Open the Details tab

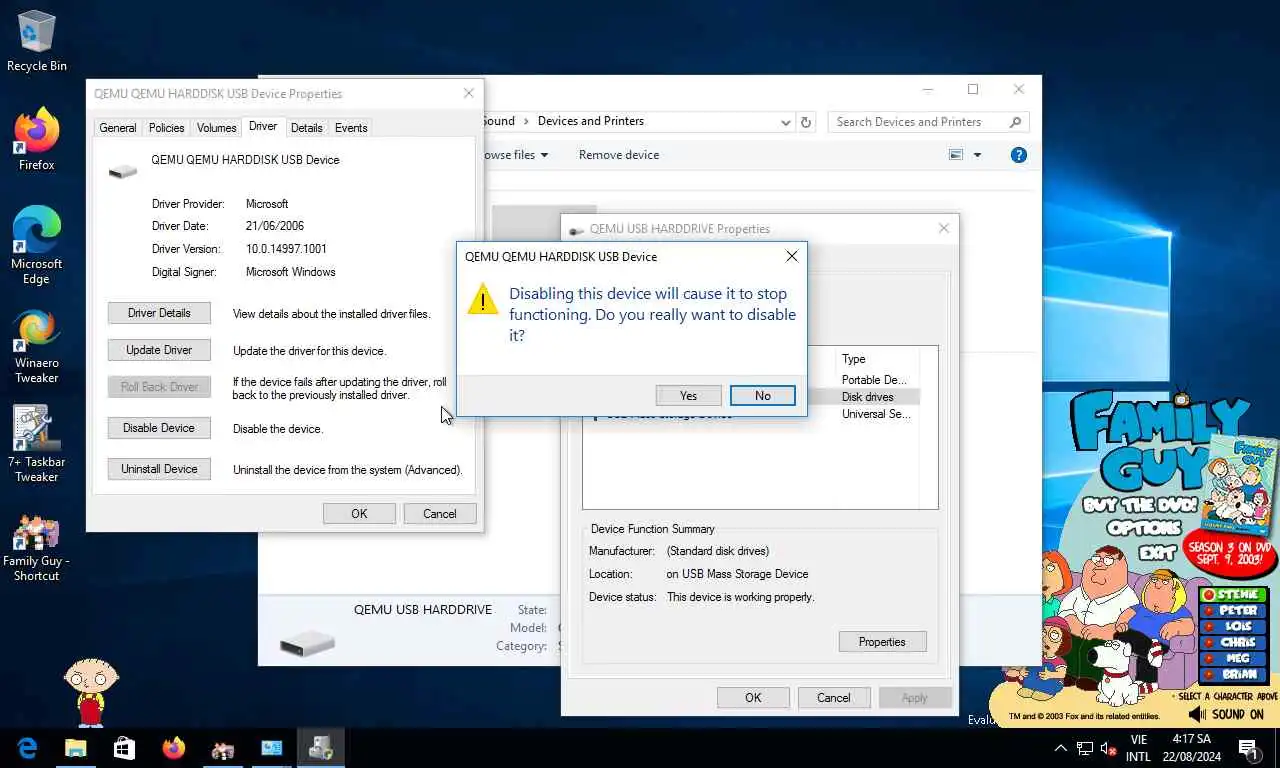click(x=307, y=128)
